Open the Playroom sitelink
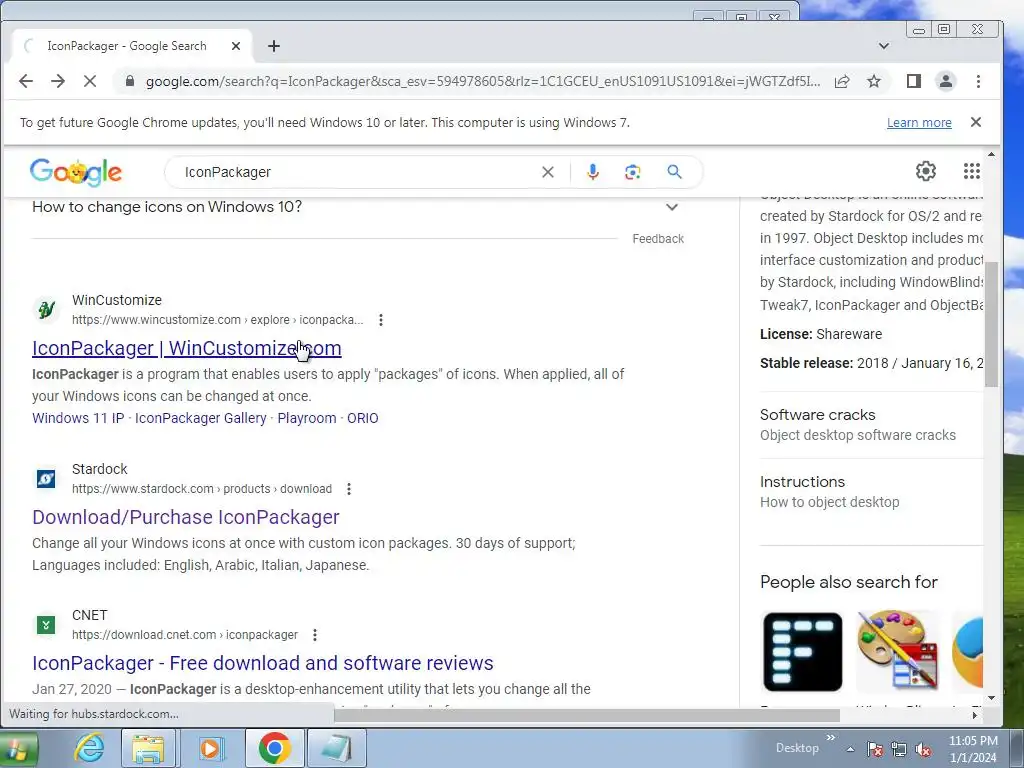Screen dimensions: 1024x768 (x=307, y=418)
